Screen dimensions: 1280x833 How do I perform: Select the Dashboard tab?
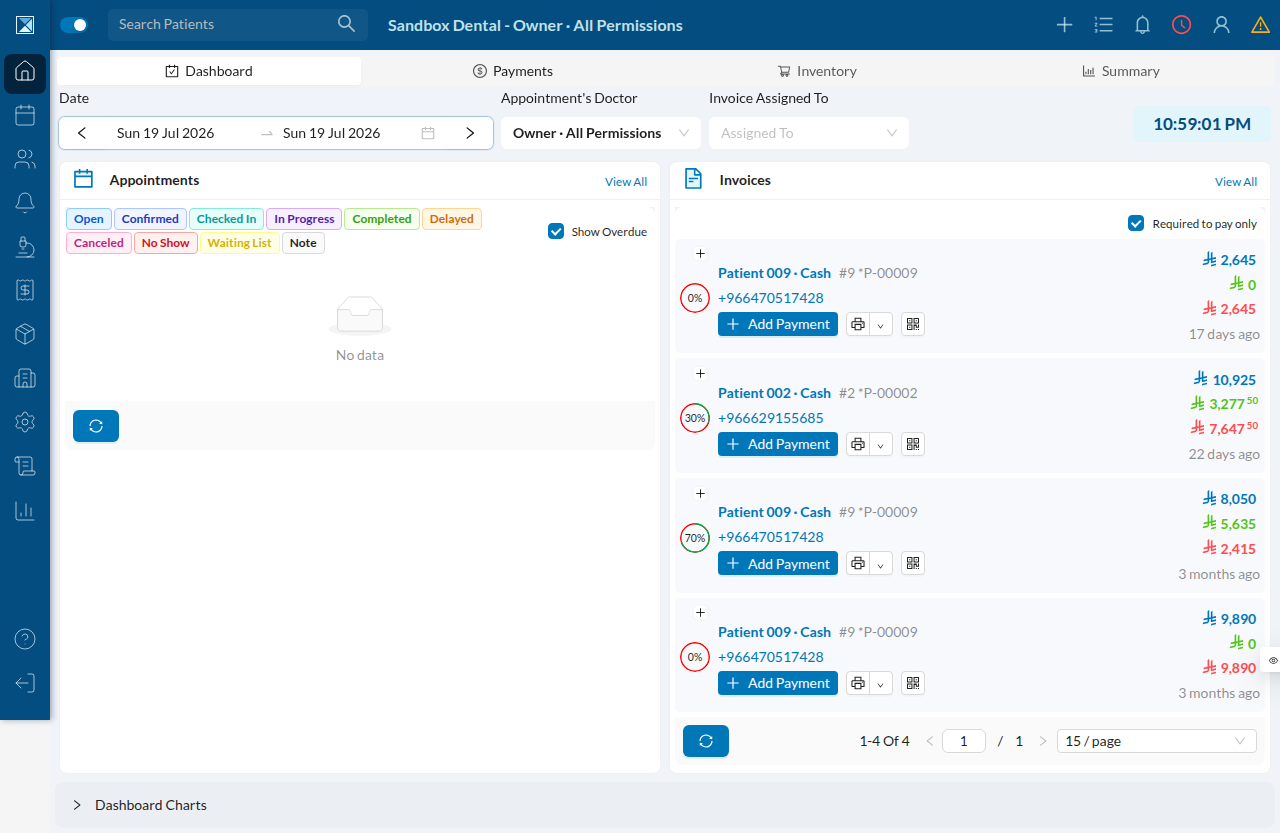(x=209, y=71)
